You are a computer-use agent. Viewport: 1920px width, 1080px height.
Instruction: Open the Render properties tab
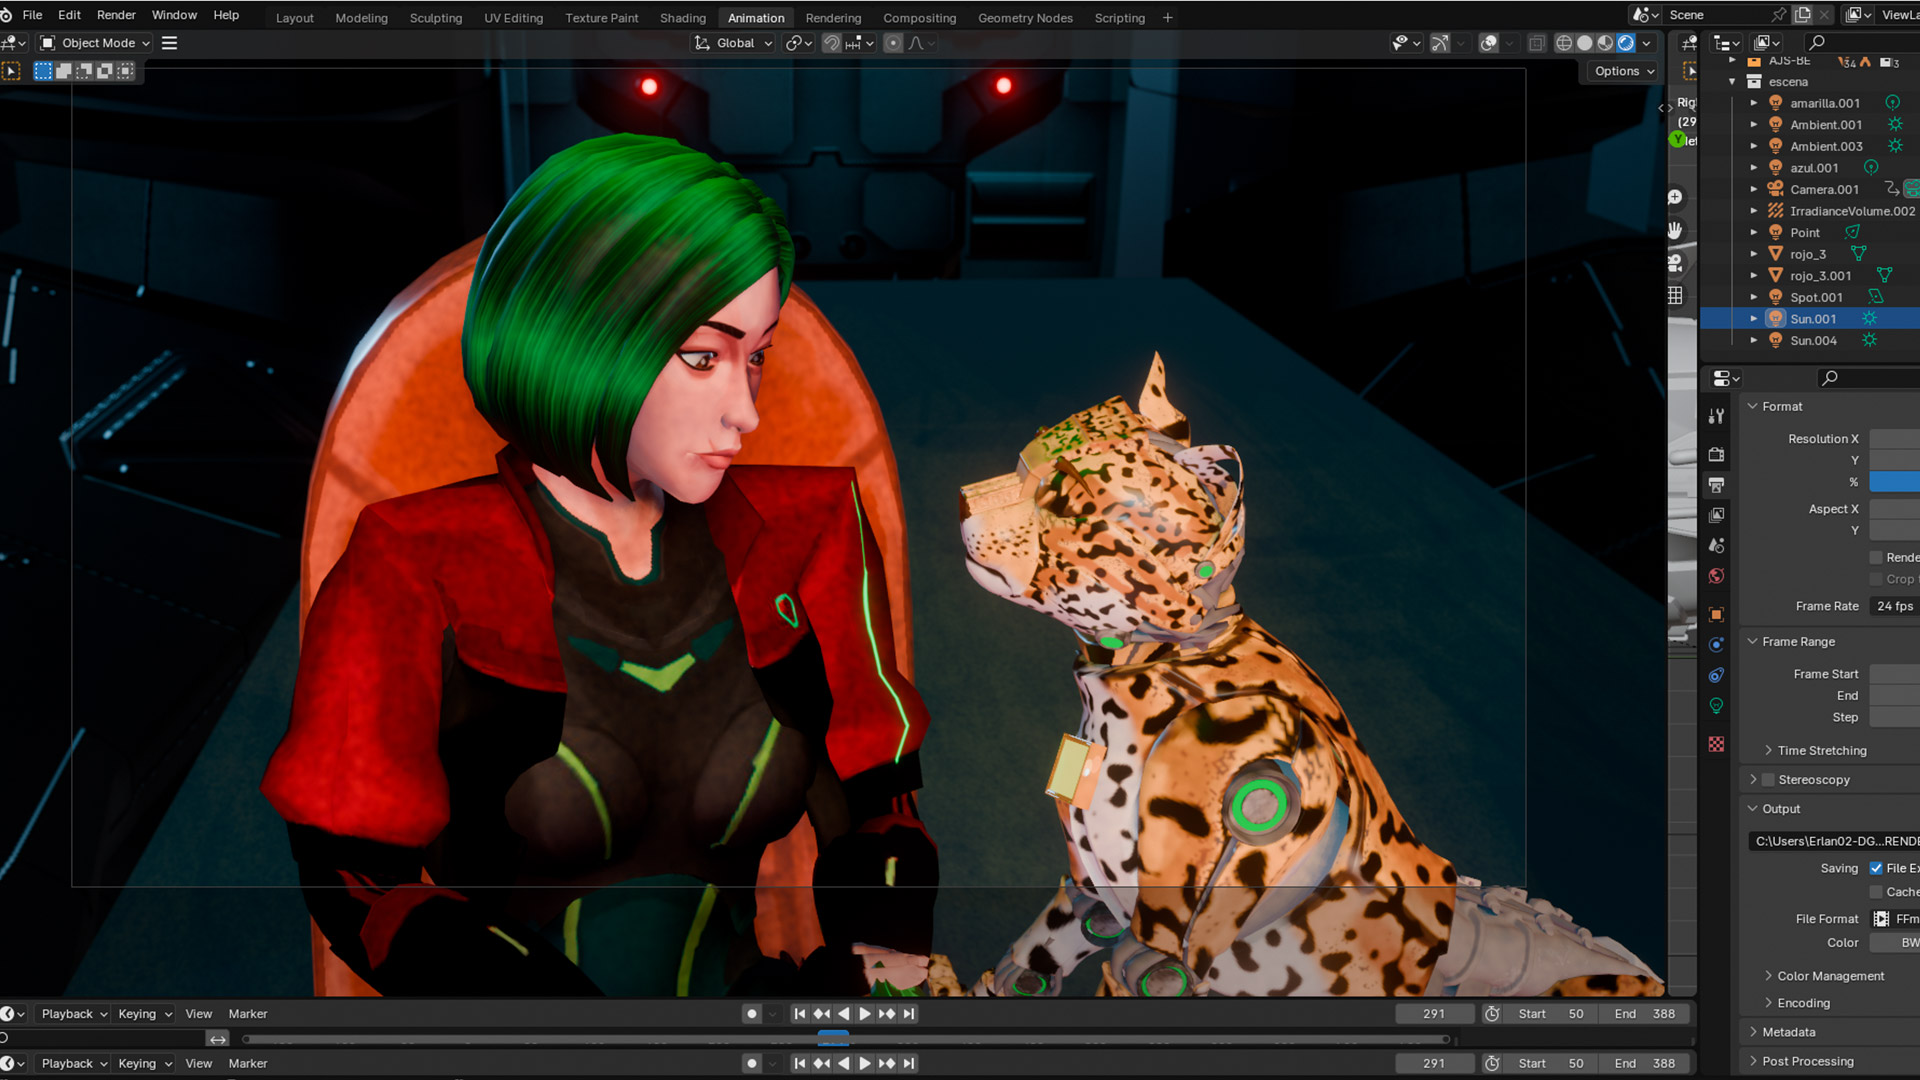(x=1716, y=455)
